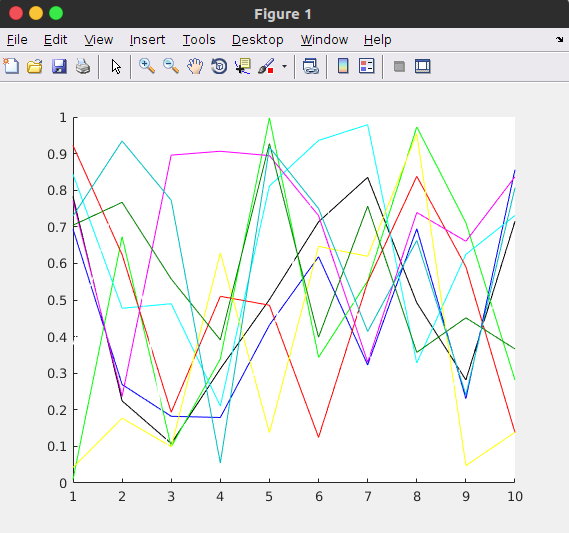Click the Link Plot icon
This screenshot has height=533, width=569.
(x=311, y=66)
